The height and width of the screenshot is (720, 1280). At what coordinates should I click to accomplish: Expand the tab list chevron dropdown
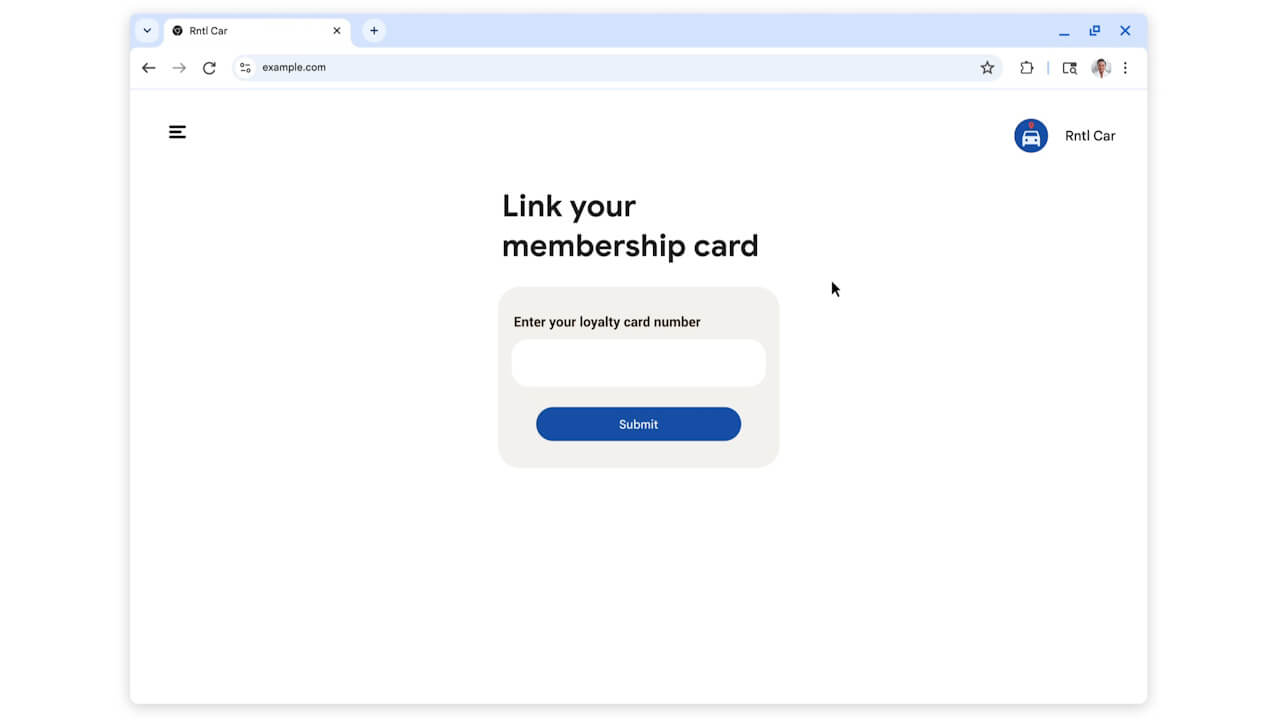click(147, 31)
